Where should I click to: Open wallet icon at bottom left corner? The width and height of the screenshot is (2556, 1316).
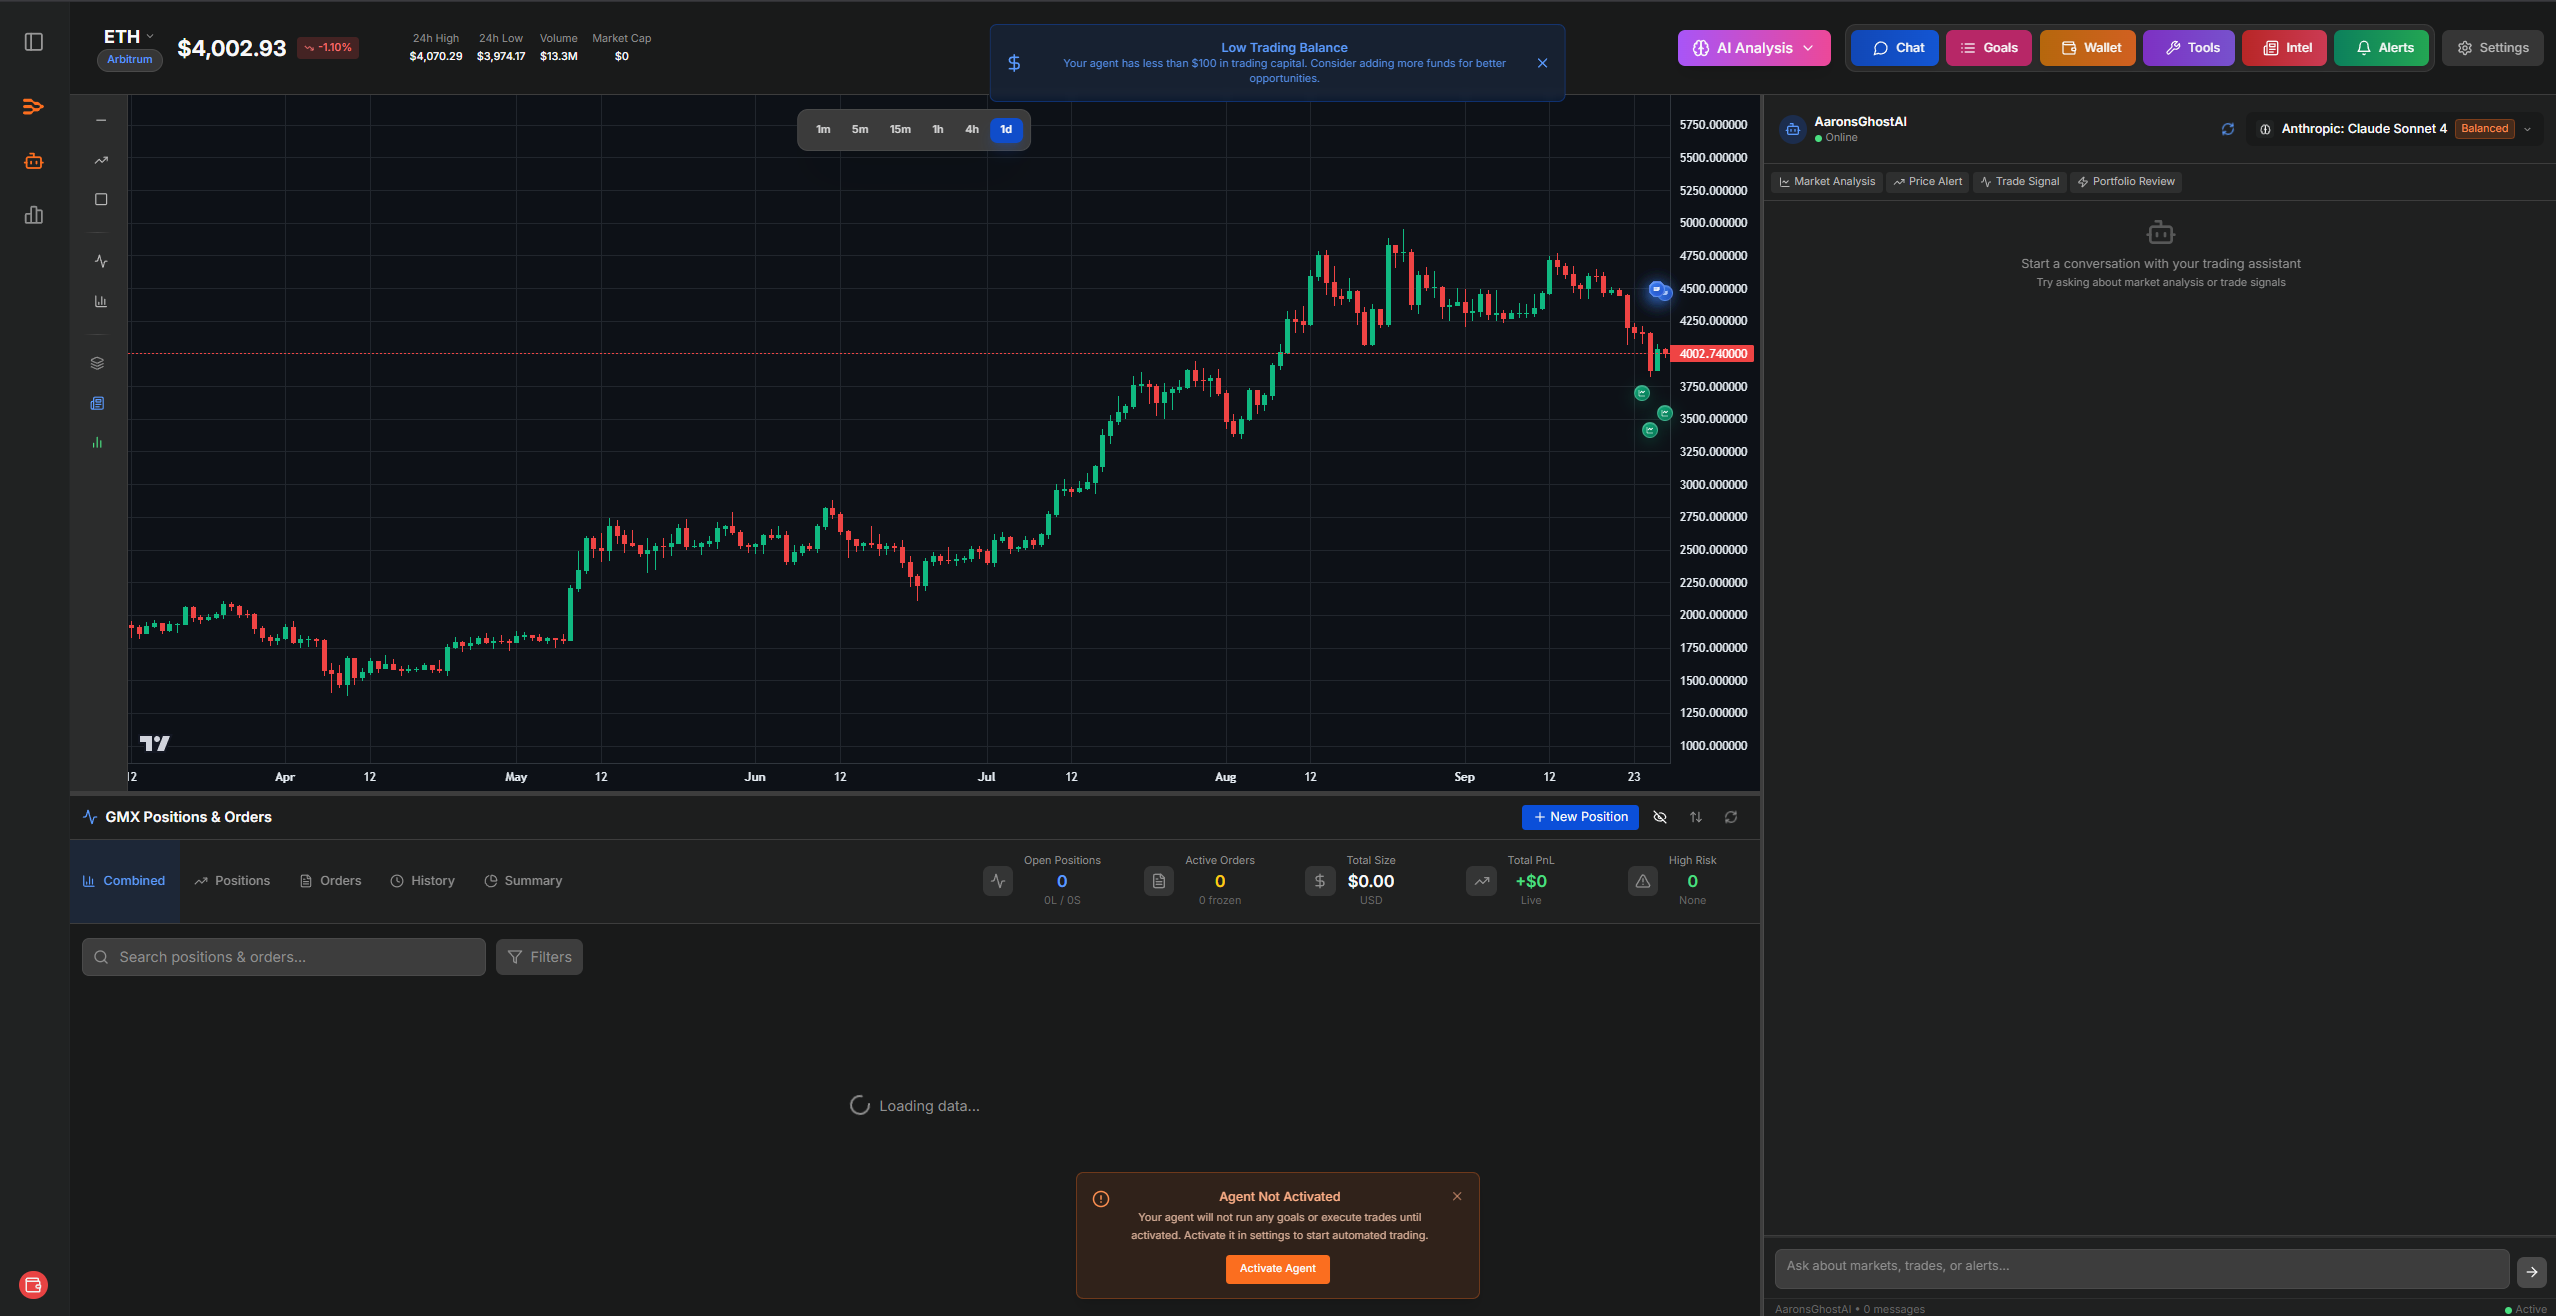pyautogui.click(x=33, y=1285)
